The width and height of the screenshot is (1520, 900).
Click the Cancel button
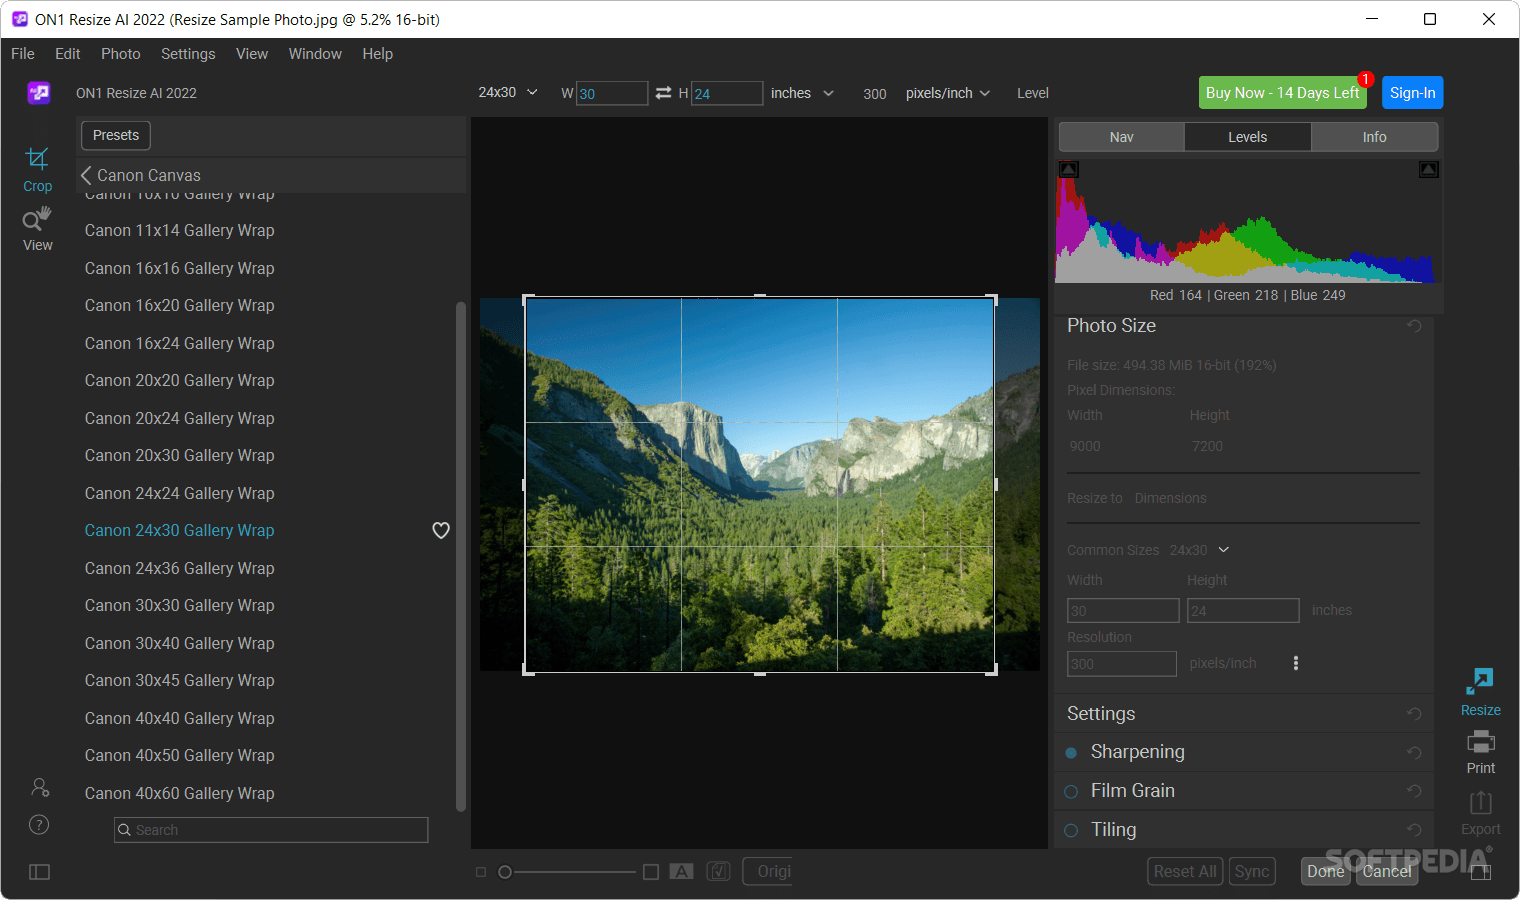(x=1387, y=872)
